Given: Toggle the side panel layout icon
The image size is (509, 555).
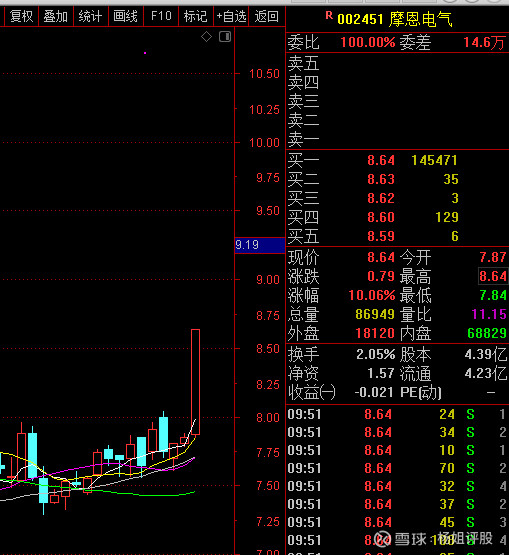Looking at the screenshot, I should [225, 36].
